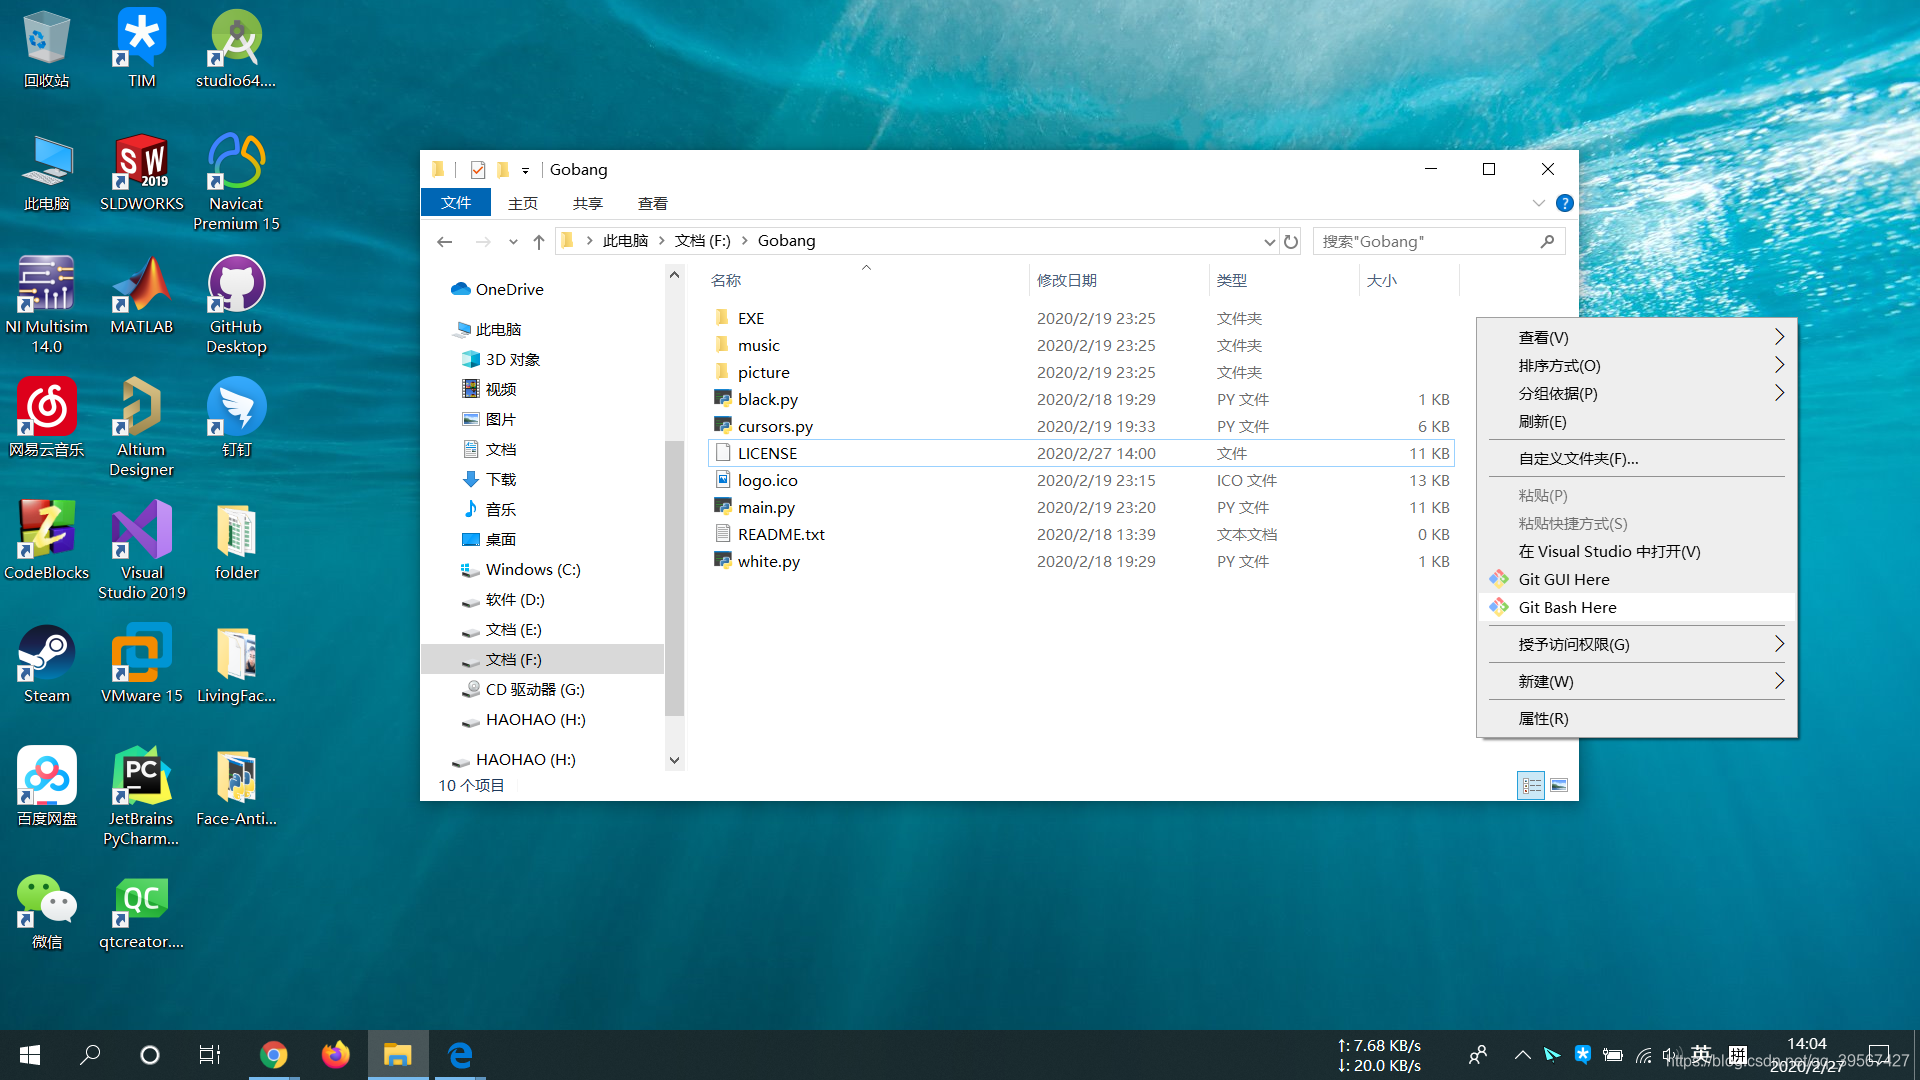Image resolution: width=1920 pixels, height=1080 pixels.
Task: Expand 查看(V) submenu in context menu
Action: coord(1637,337)
